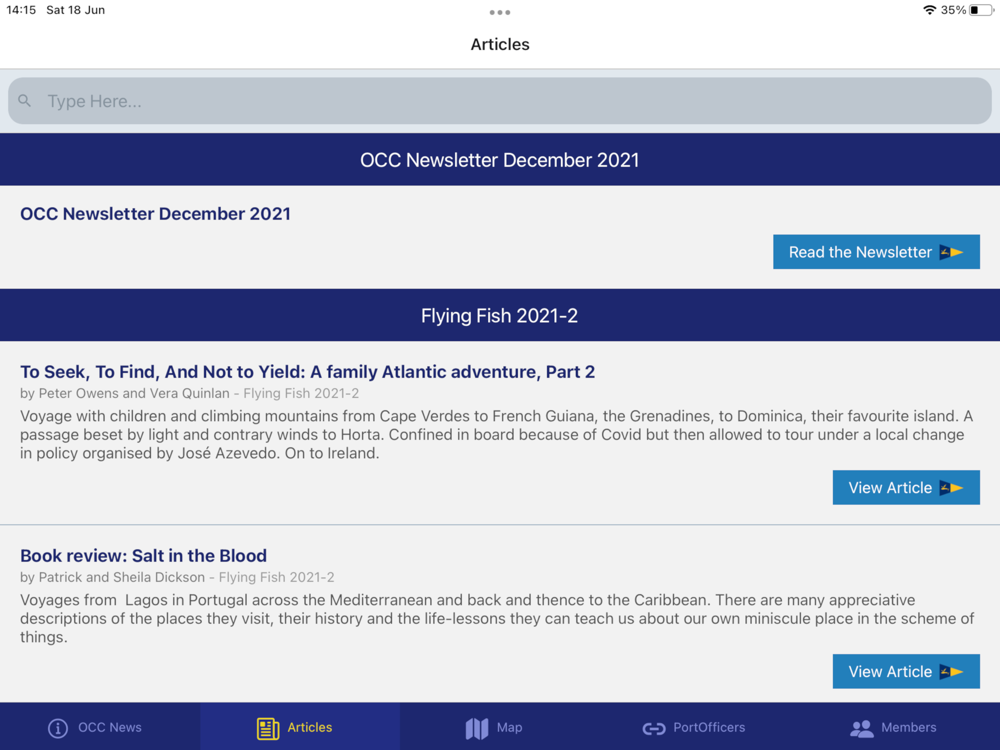Go to the Members tab label
Viewport: 1000px width, 750px height.
(909, 727)
